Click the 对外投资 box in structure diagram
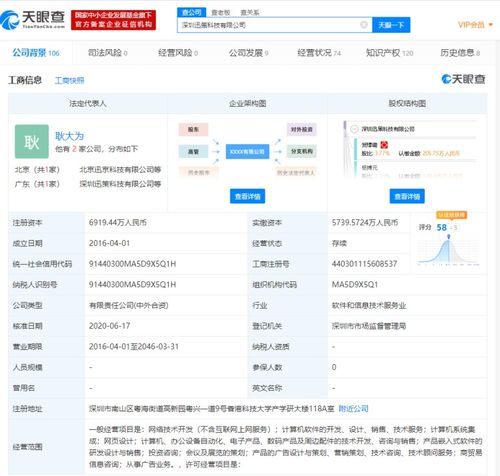The height and width of the screenshot is (476, 500). 302,129
